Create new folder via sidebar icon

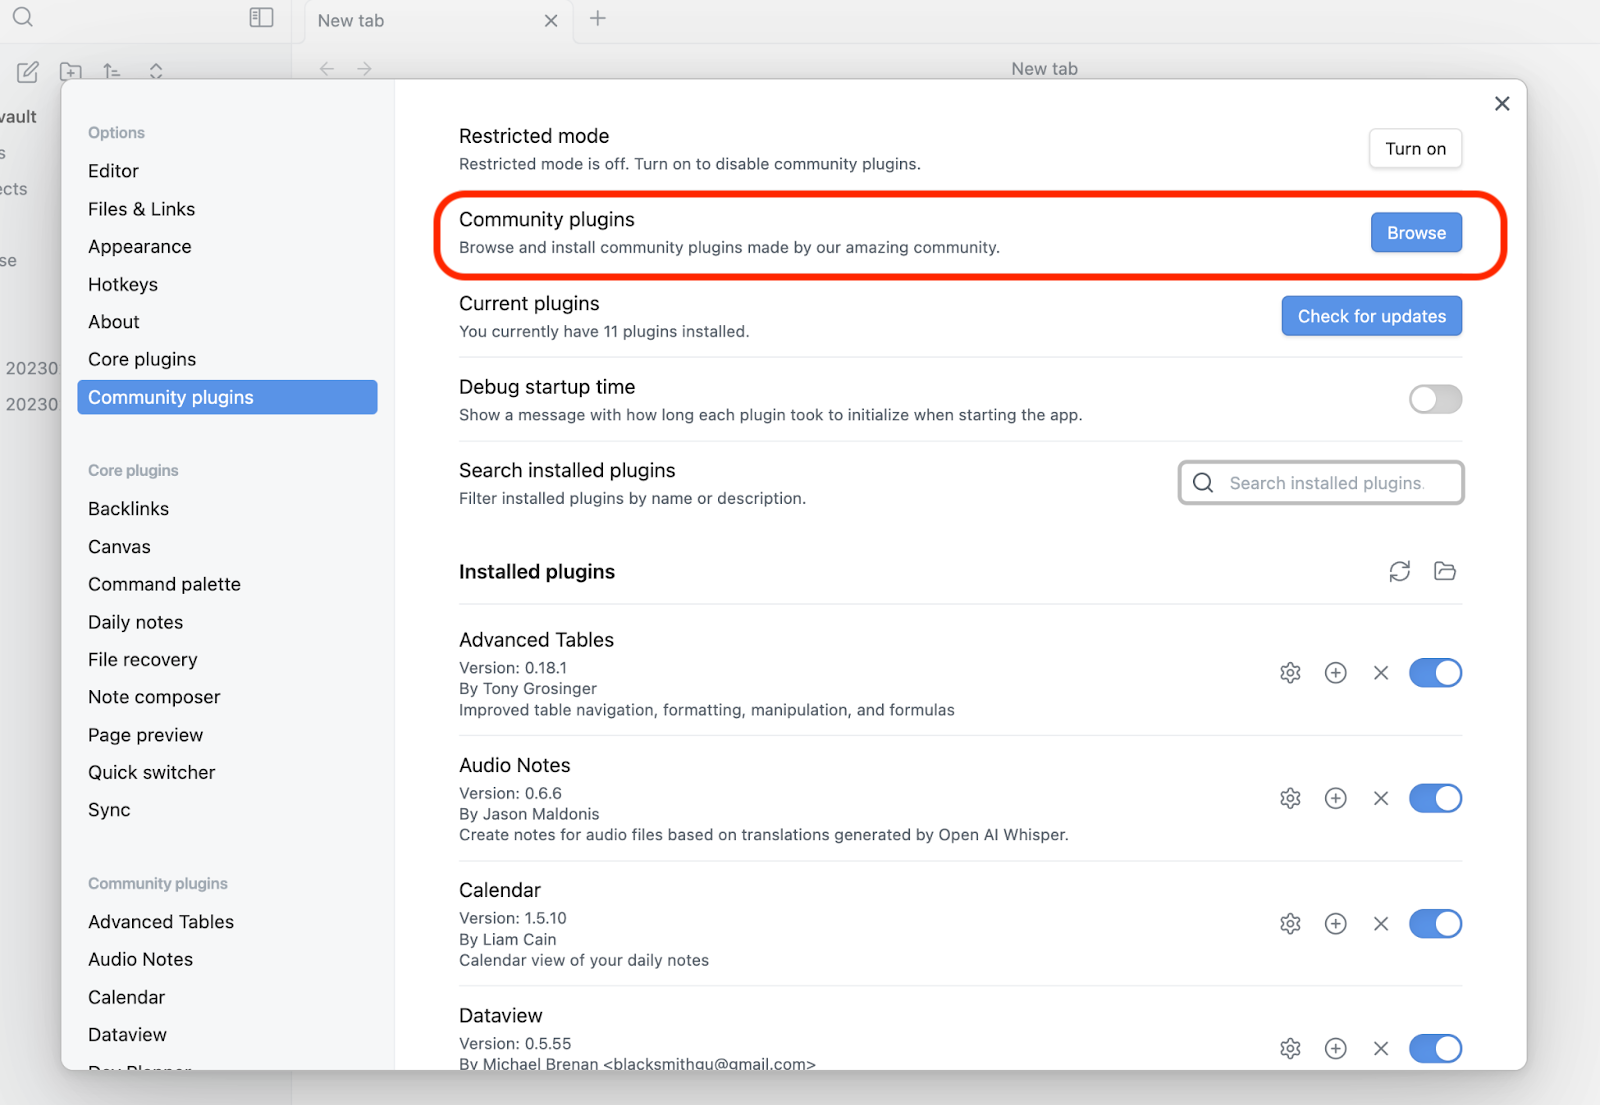tap(70, 71)
